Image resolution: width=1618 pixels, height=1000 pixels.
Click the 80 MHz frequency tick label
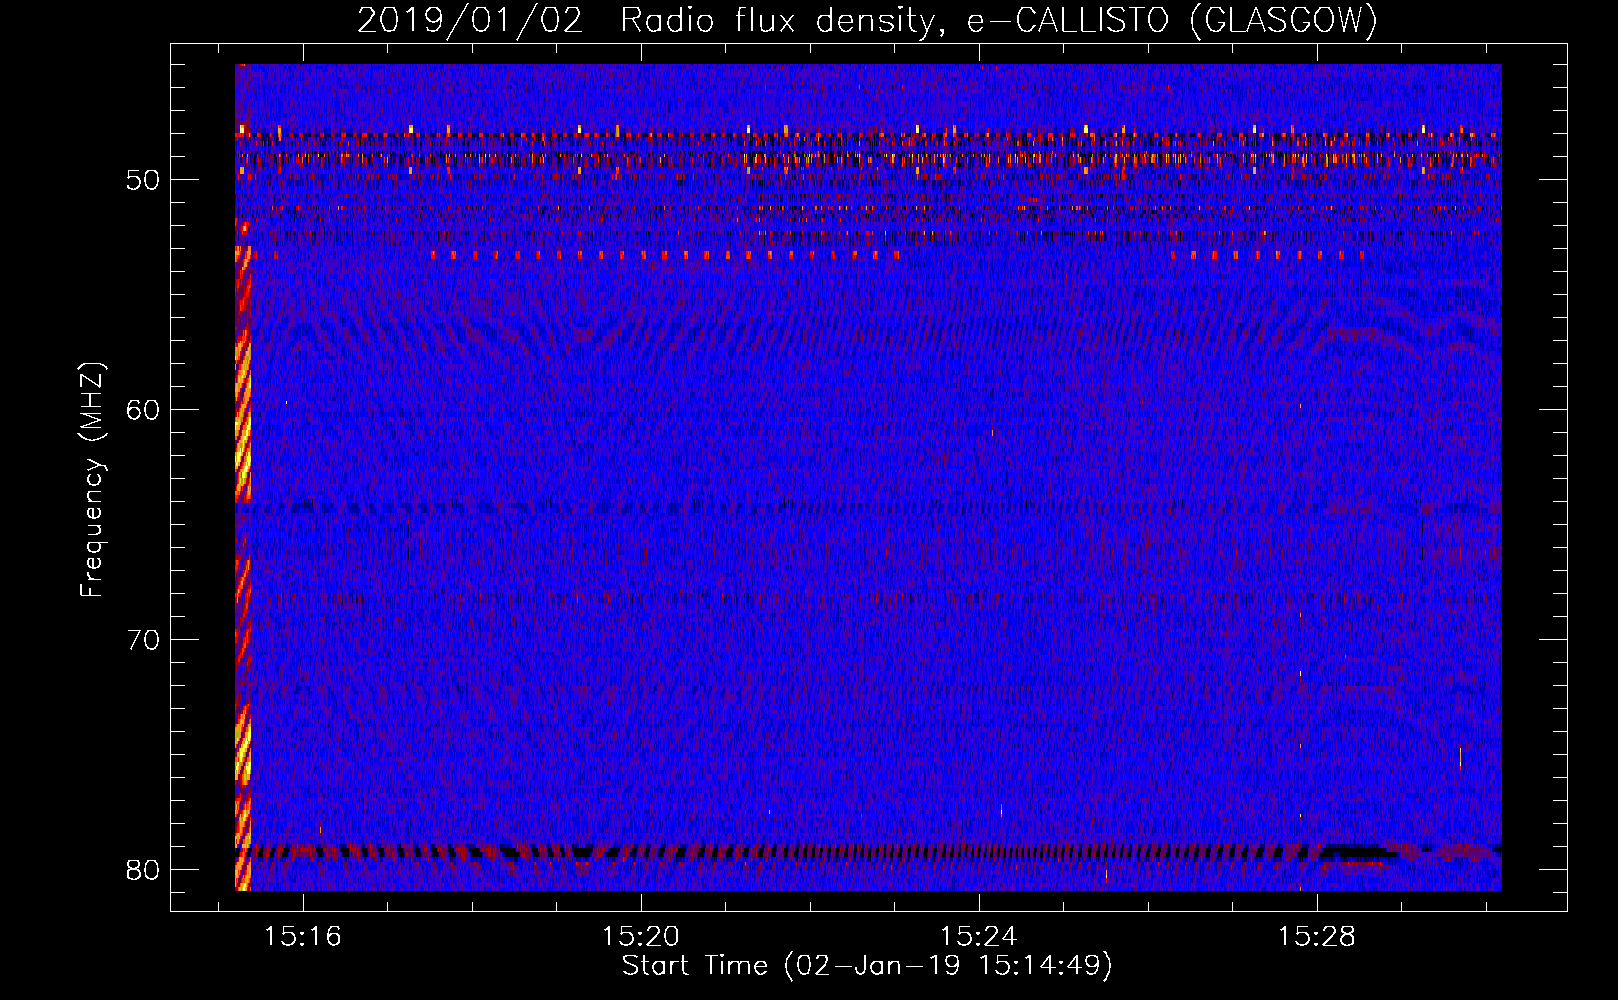(143, 870)
